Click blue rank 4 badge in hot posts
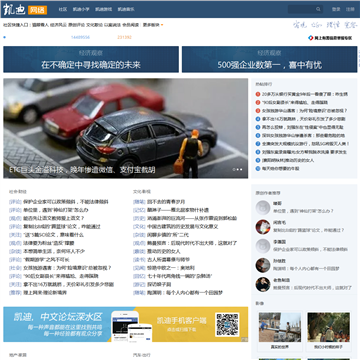This screenshot has width=360, height=360. [x=258, y=119]
